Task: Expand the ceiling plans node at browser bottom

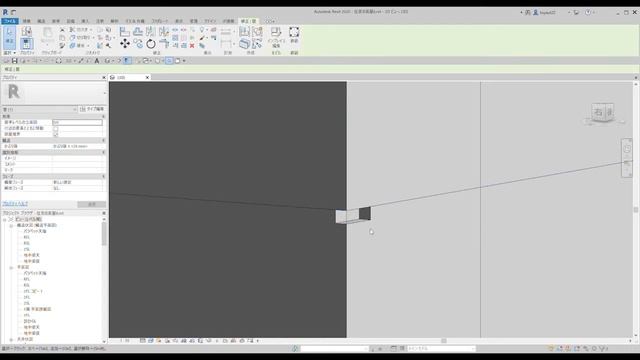Action: [11, 340]
